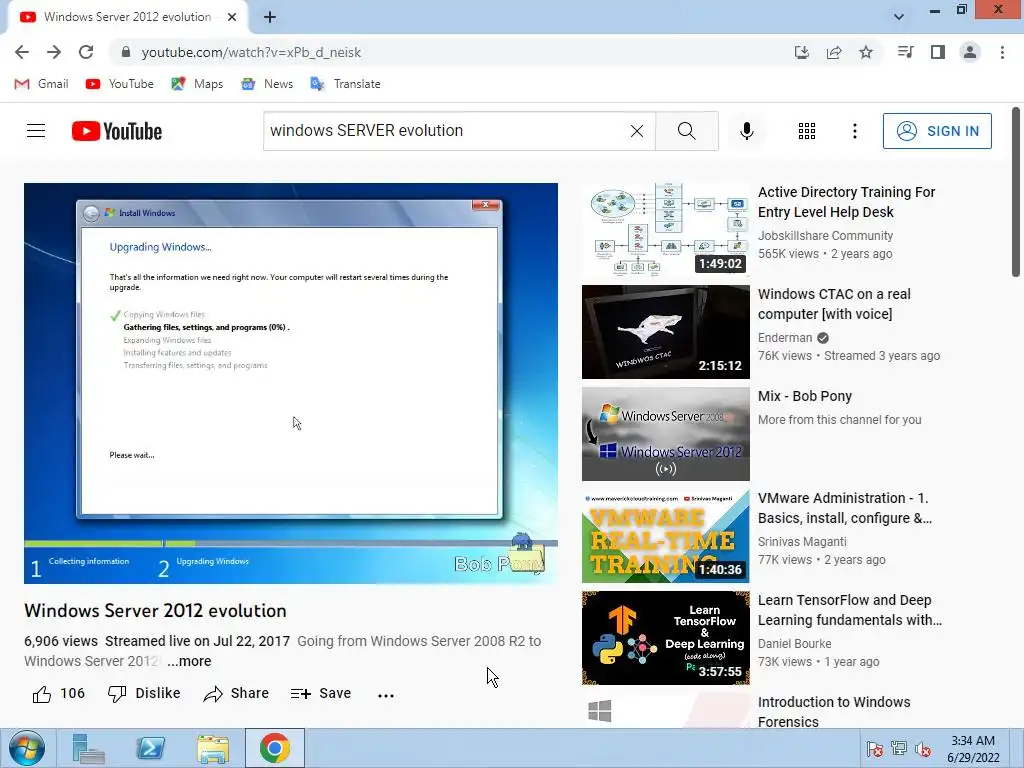Open the Chrome profile avatar
Viewport: 1024px width, 768px height.
pyautogui.click(x=970, y=52)
